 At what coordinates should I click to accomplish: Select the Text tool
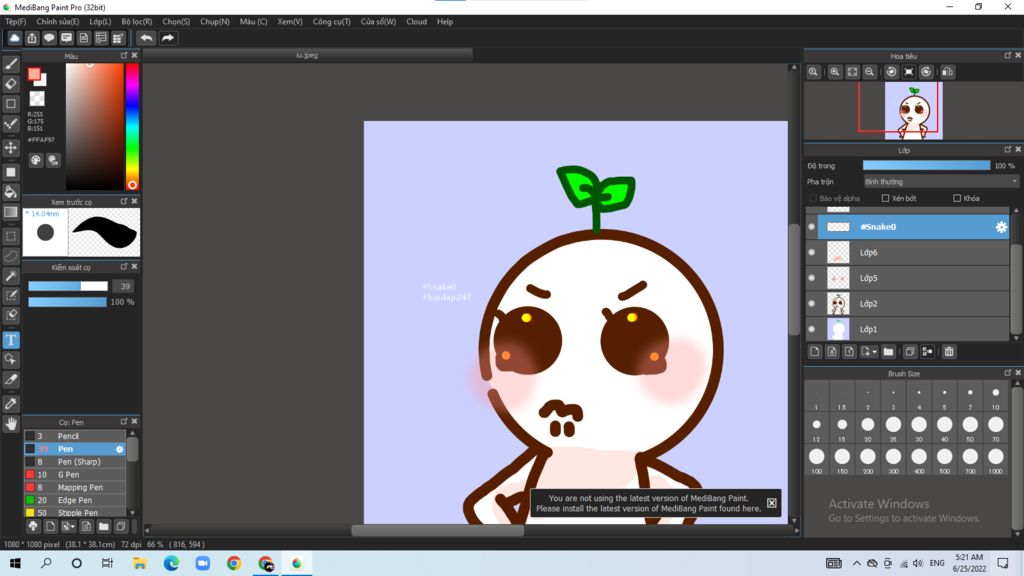pos(11,340)
